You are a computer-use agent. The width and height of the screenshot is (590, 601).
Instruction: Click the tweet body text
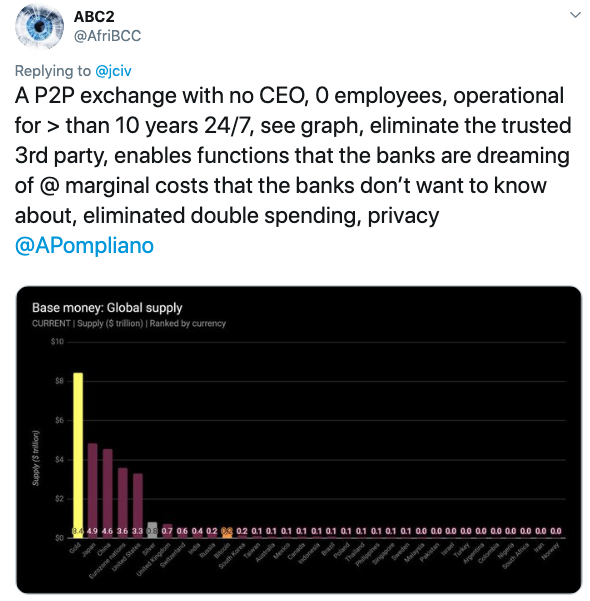pos(293,156)
